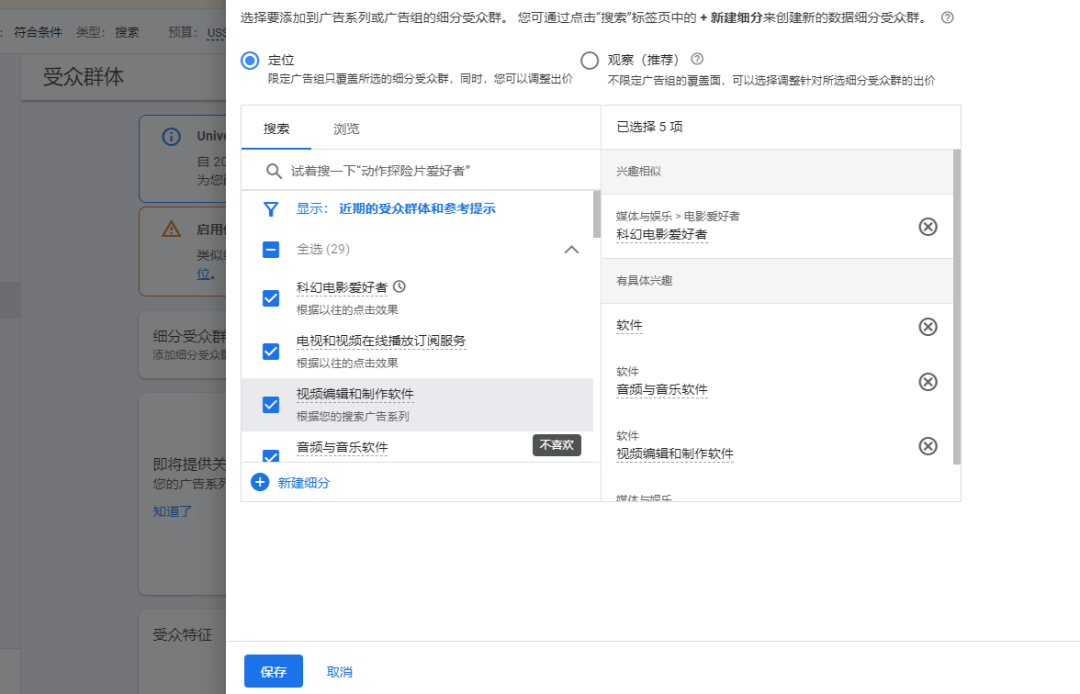Click the 已选择 5 项 header
Image resolution: width=1080 pixels, height=694 pixels.
(649, 127)
